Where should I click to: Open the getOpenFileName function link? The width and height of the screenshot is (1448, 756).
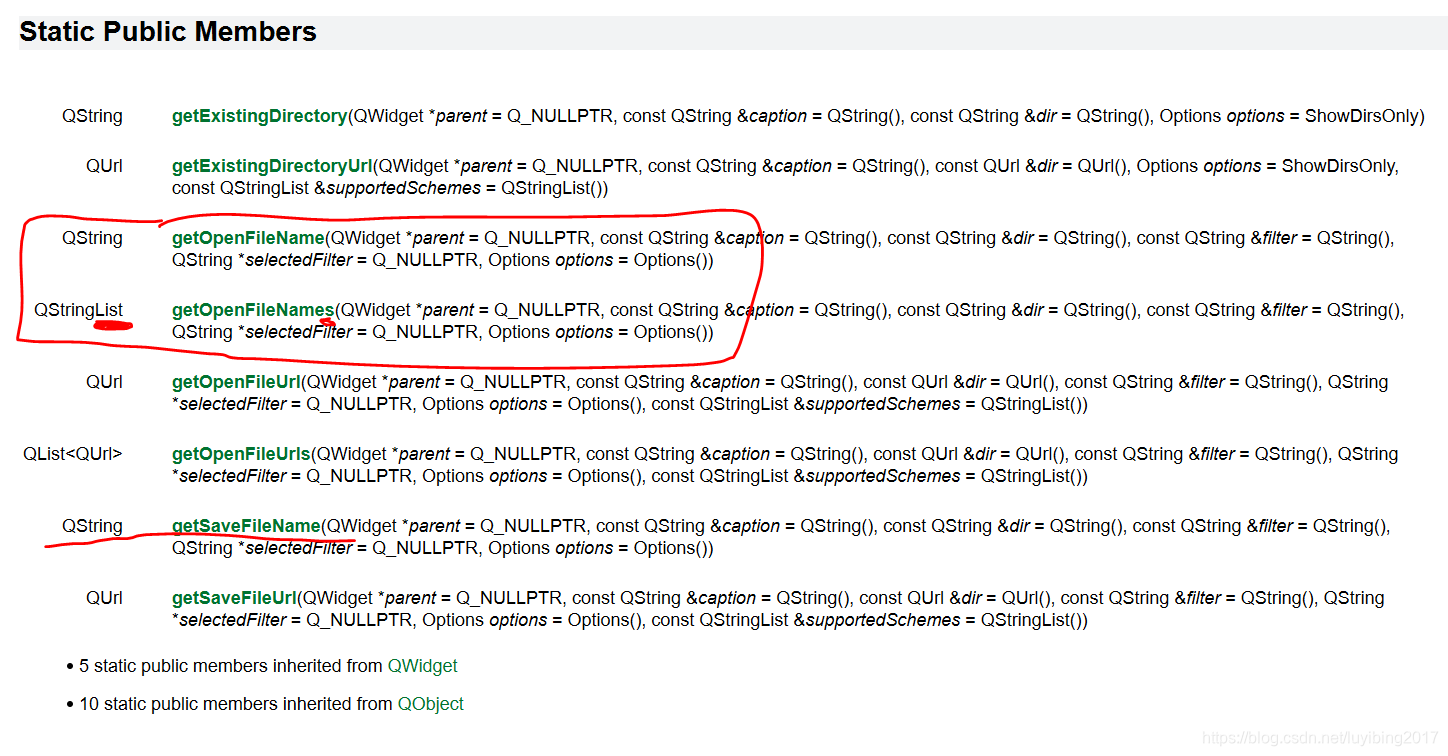click(248, 238)
